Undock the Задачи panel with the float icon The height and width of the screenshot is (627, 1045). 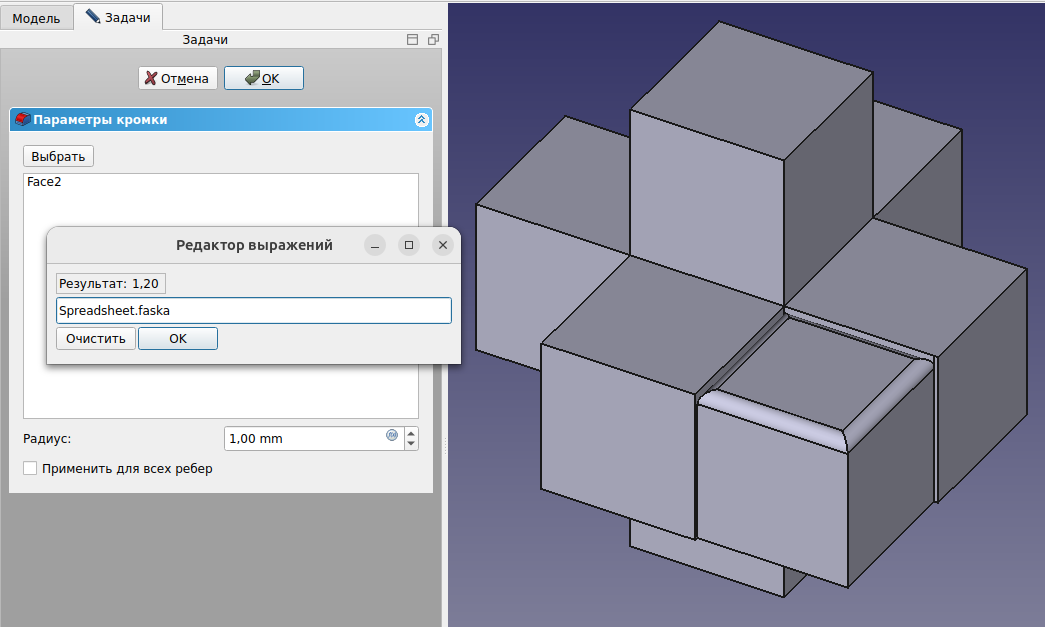point(433,40)
